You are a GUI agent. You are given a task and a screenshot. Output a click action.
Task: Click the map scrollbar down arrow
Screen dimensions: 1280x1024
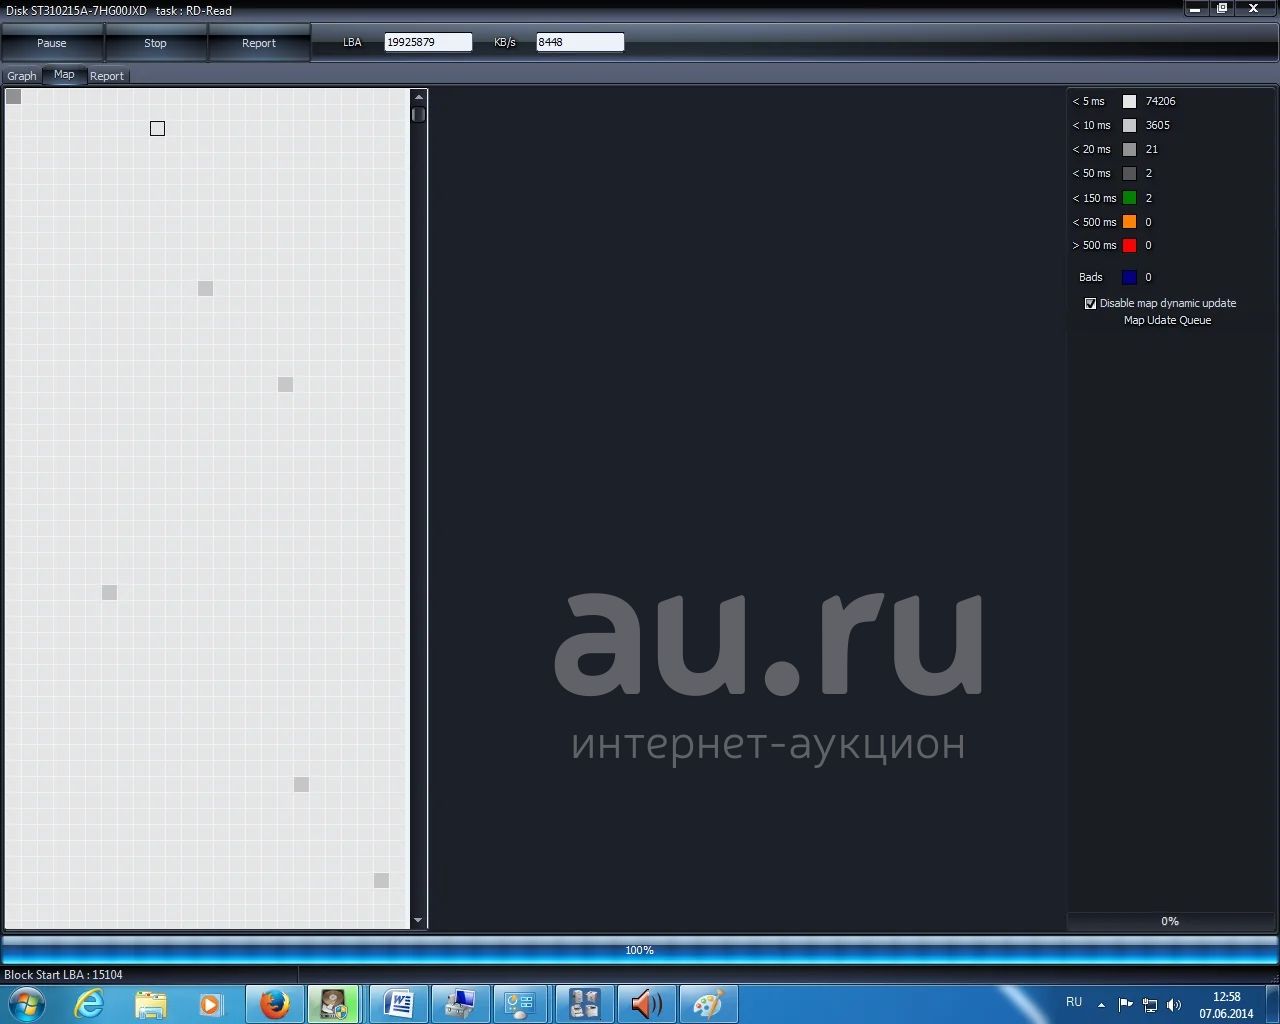418,920
